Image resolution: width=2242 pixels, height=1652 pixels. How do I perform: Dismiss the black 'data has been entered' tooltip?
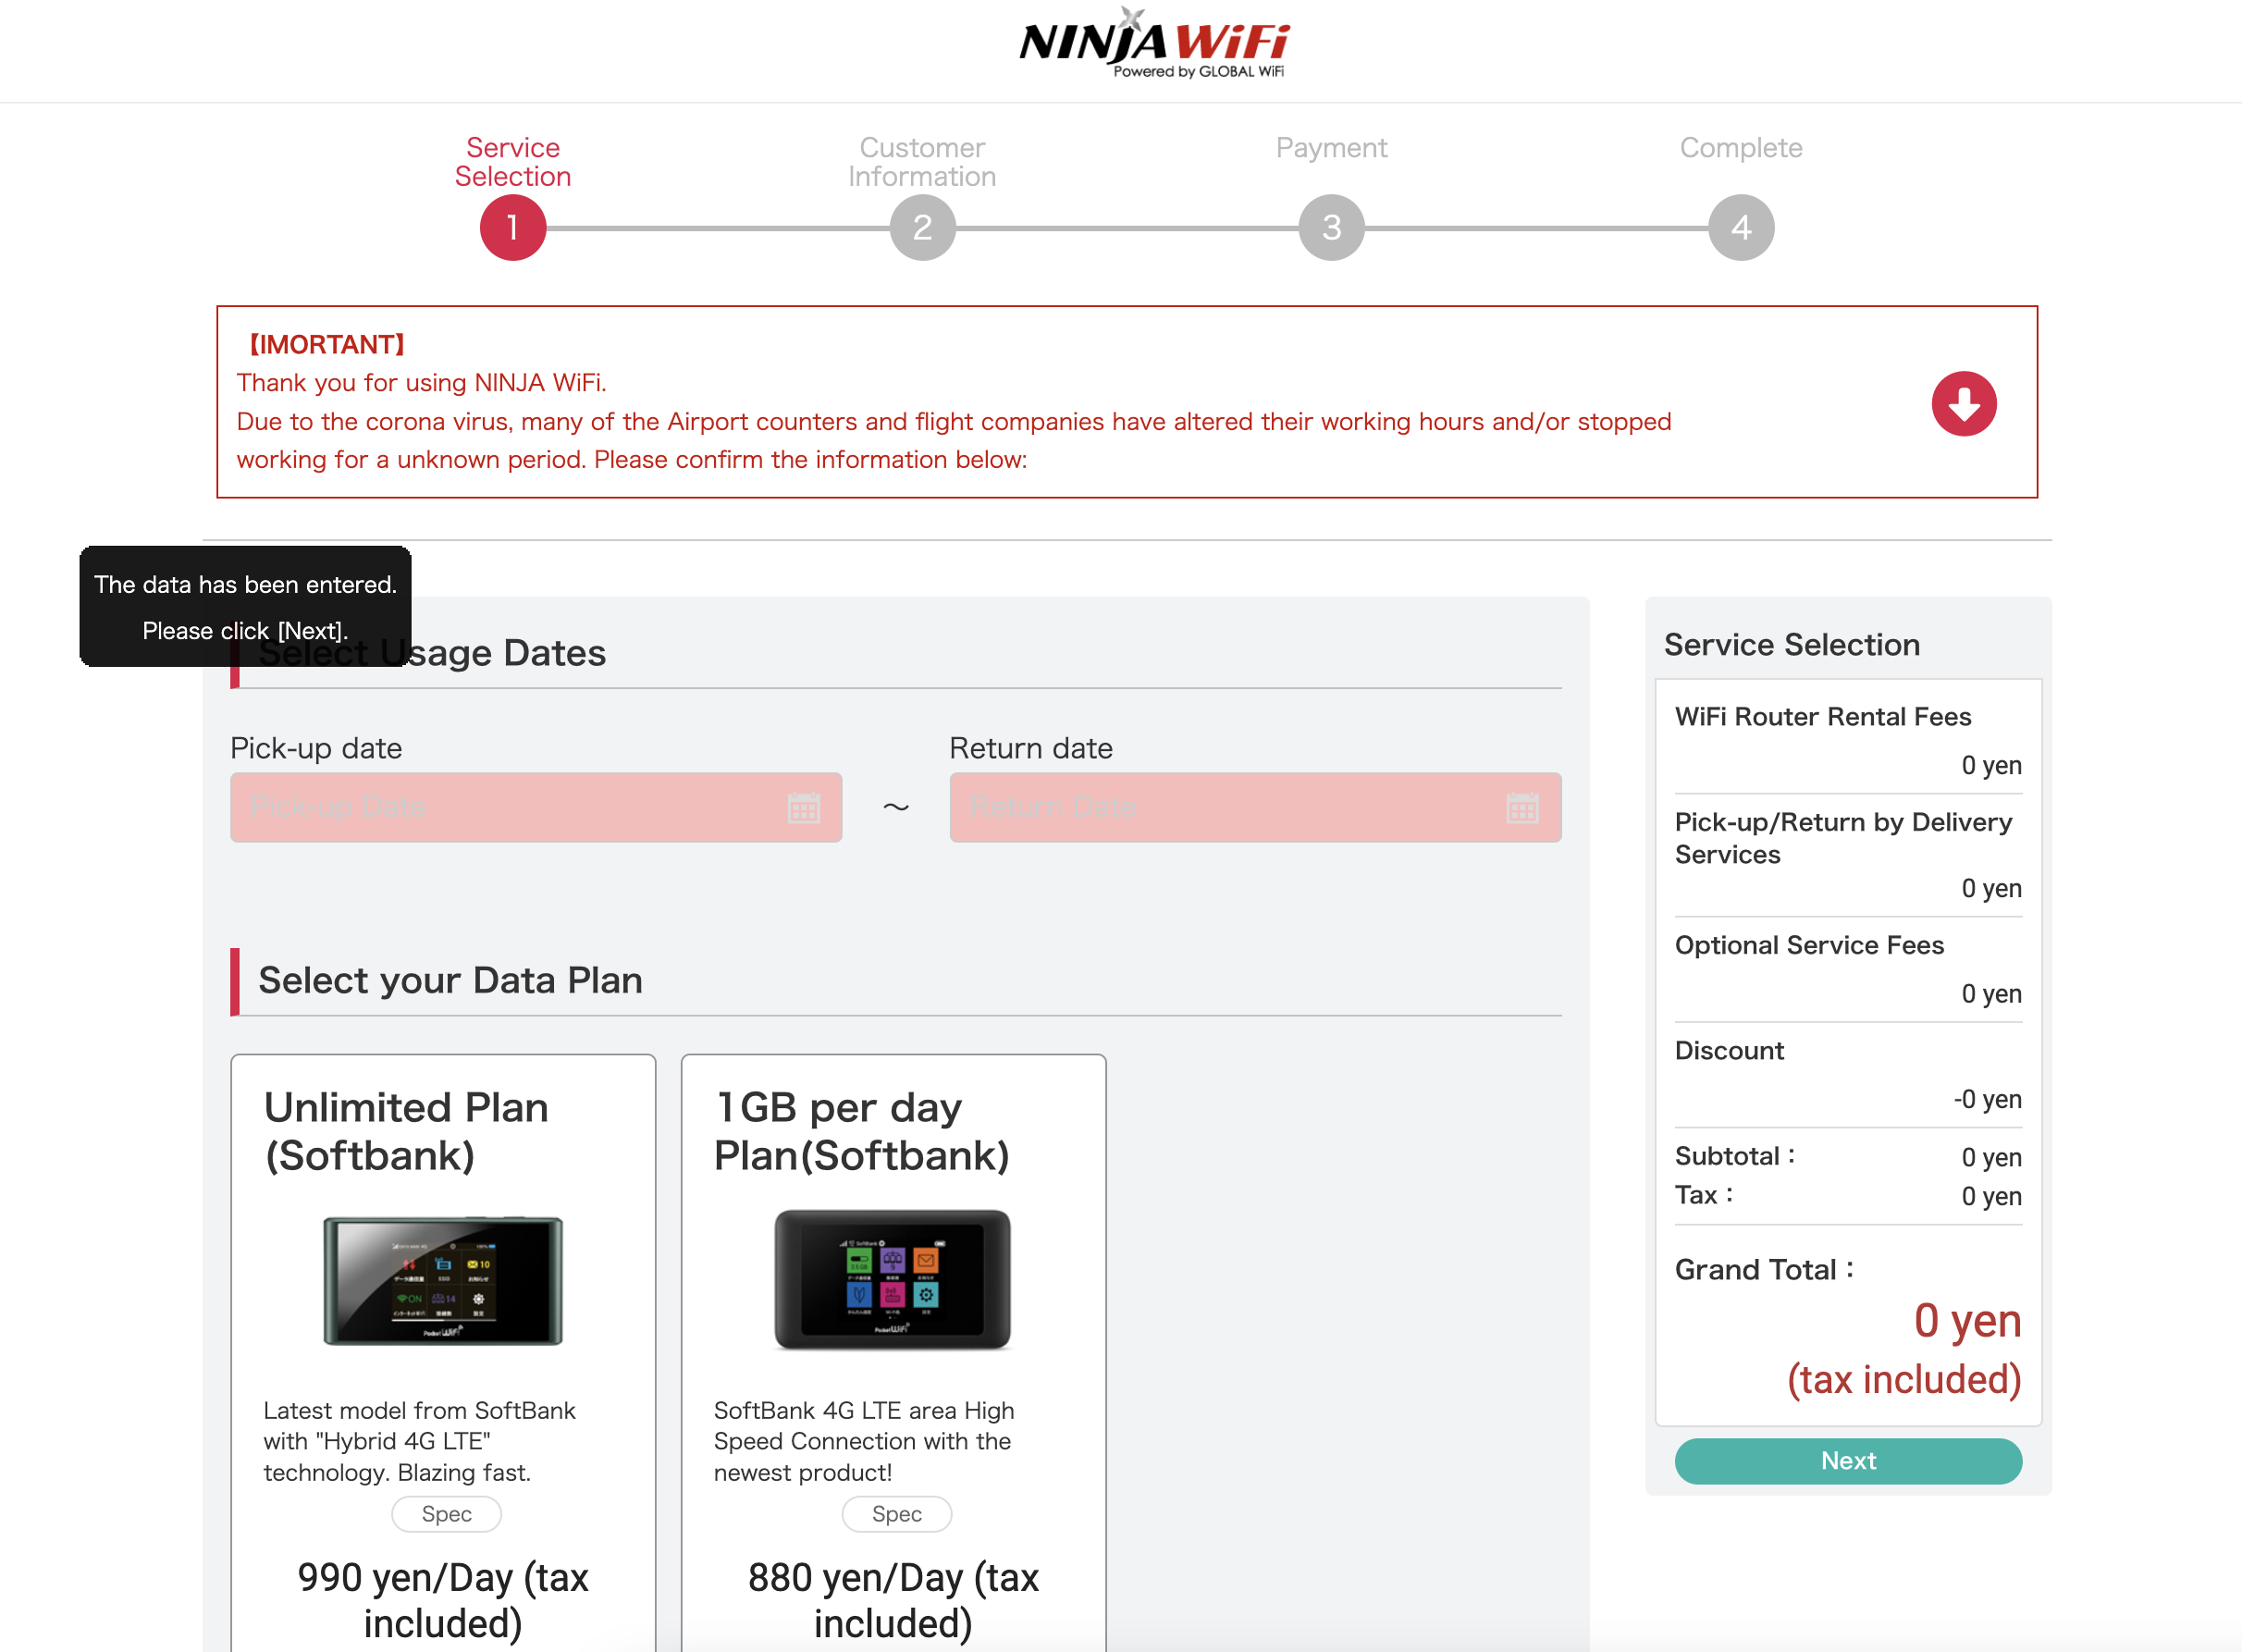[245, 606]
